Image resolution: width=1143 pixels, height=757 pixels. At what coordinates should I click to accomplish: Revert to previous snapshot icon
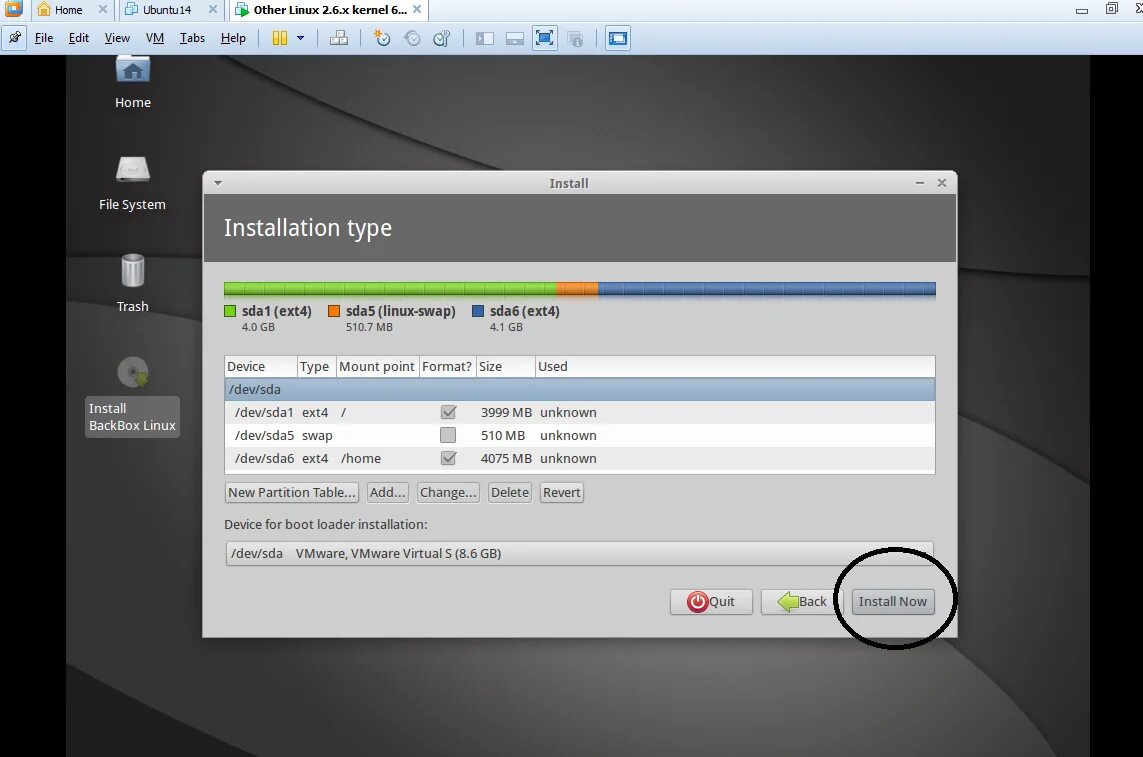coord(412,38)
